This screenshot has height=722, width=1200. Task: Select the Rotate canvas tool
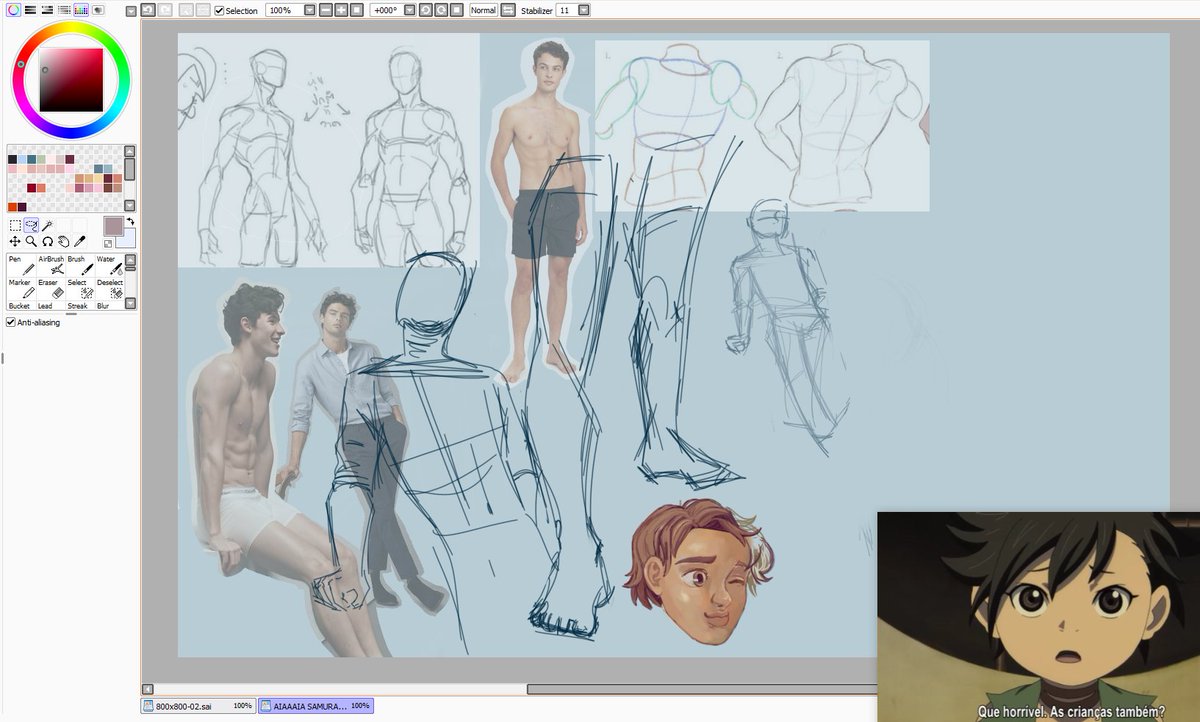click(47, 241)
